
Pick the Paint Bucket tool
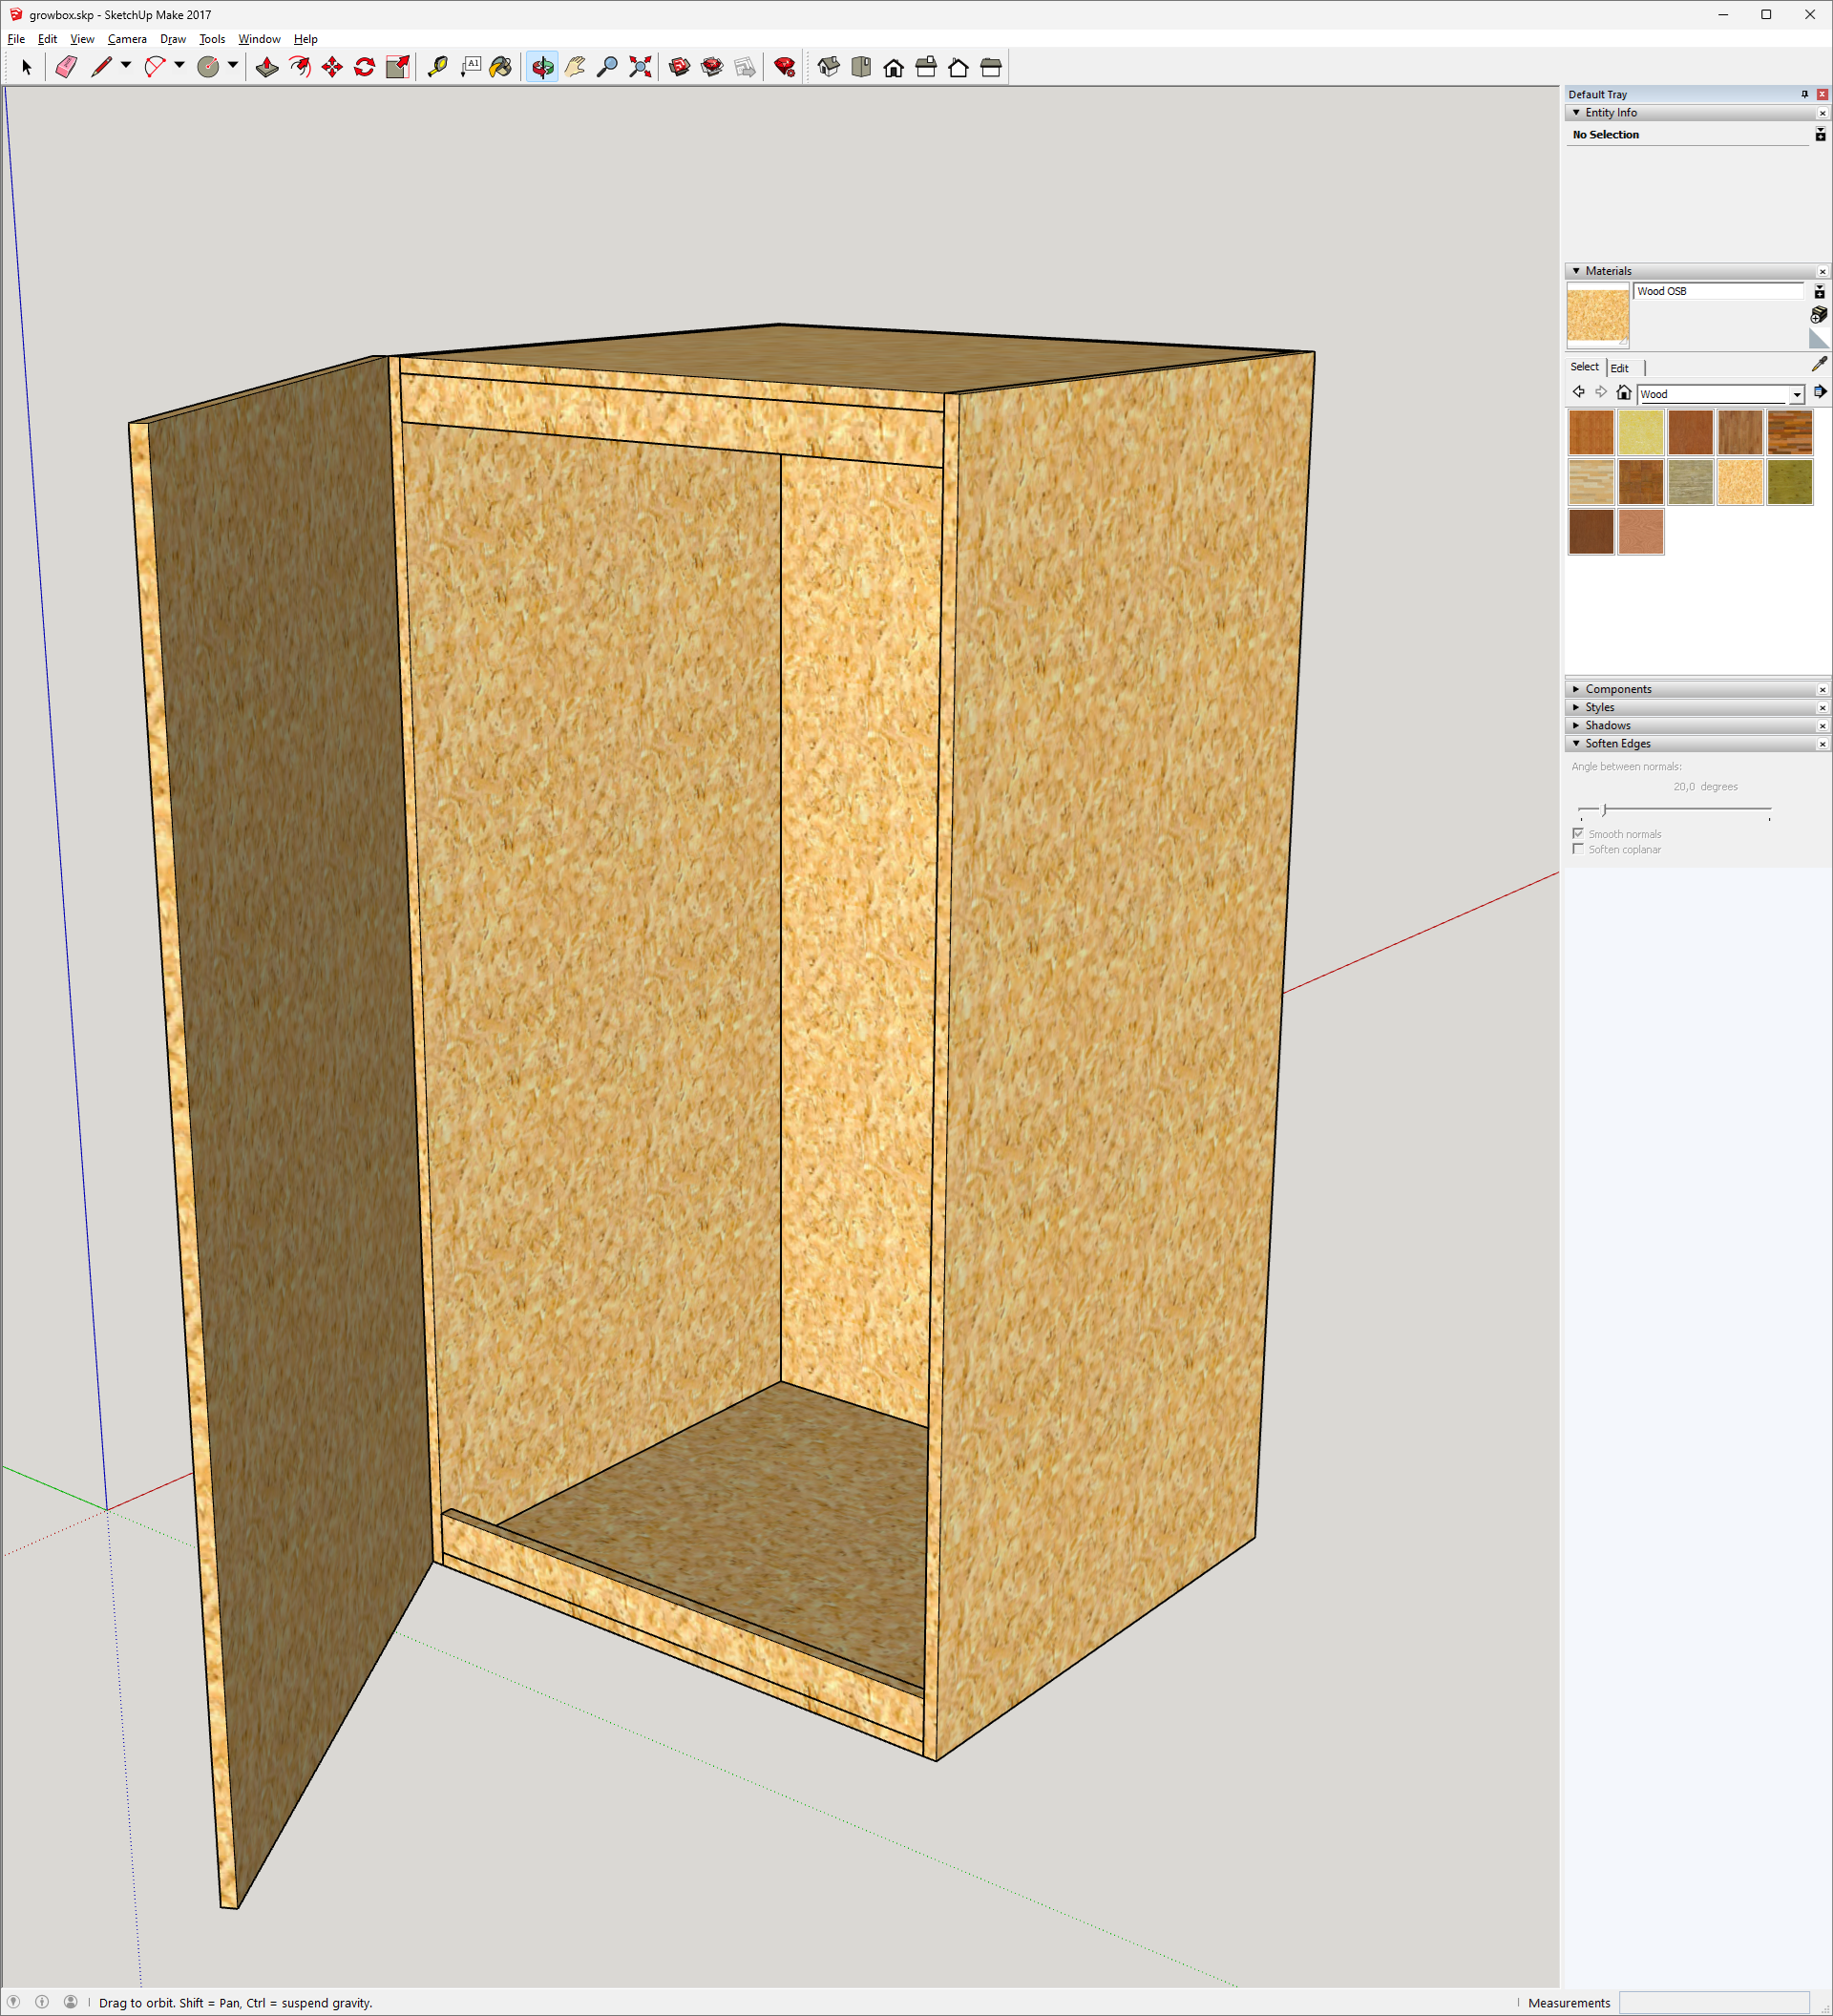click(x=501, y=67)
